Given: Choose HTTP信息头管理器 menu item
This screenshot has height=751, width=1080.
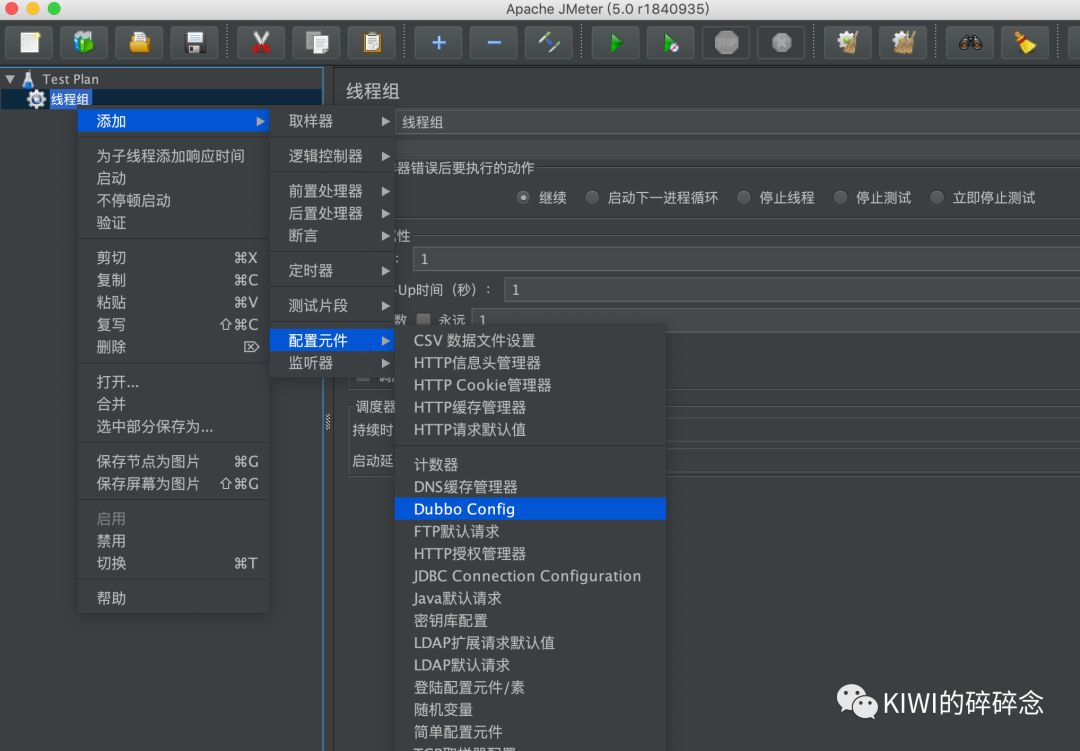Looking at the screenshot, I should click(530, 363).
